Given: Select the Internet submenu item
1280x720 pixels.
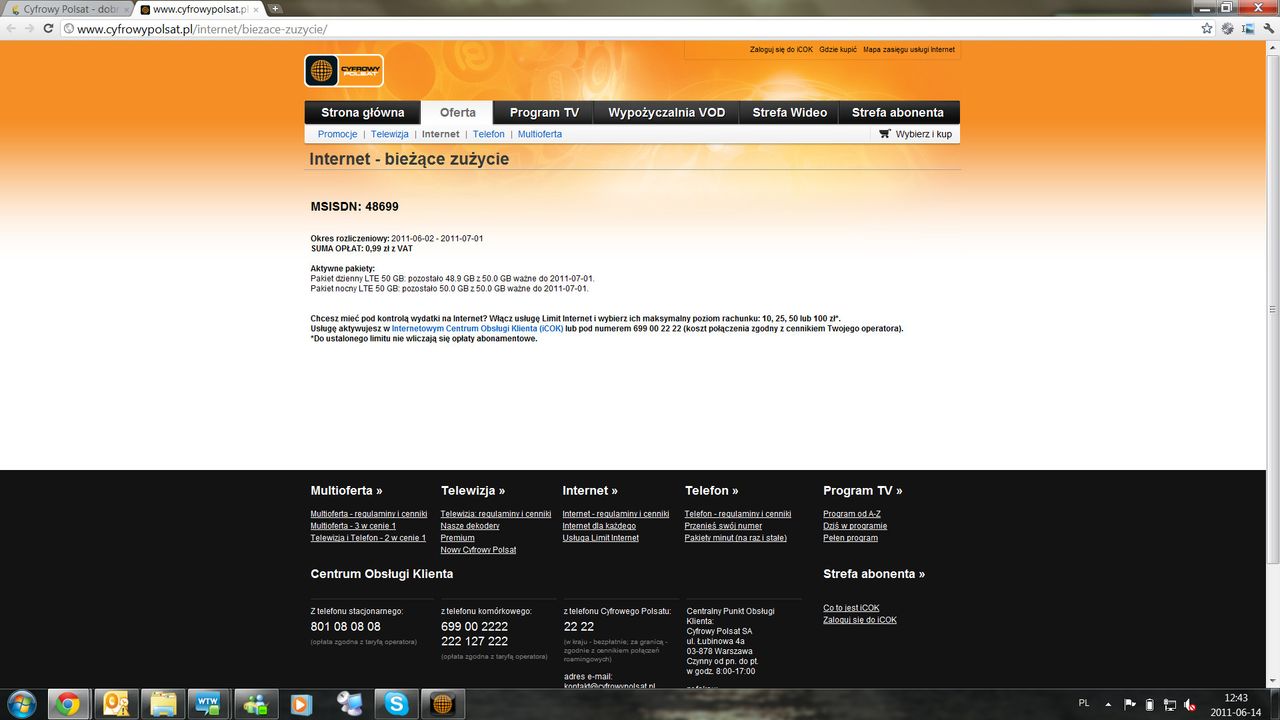Looking at the screenshot, I should coord(441,134).
